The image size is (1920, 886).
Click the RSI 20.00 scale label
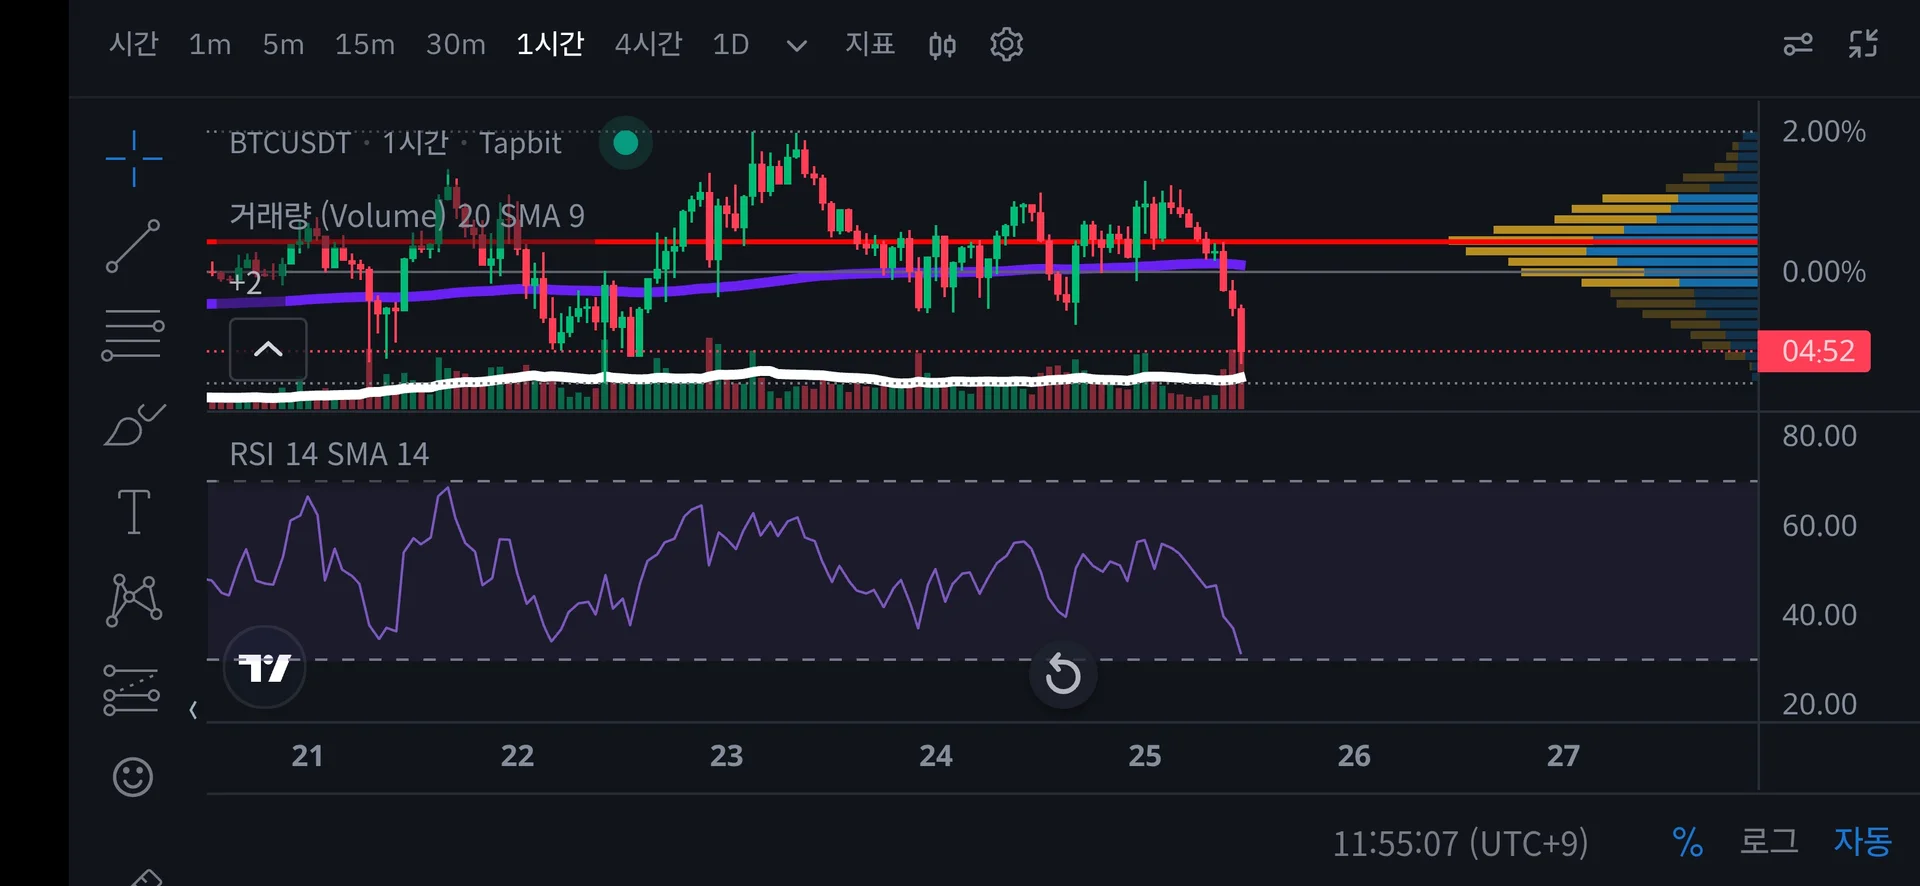tap(1820, 705)
